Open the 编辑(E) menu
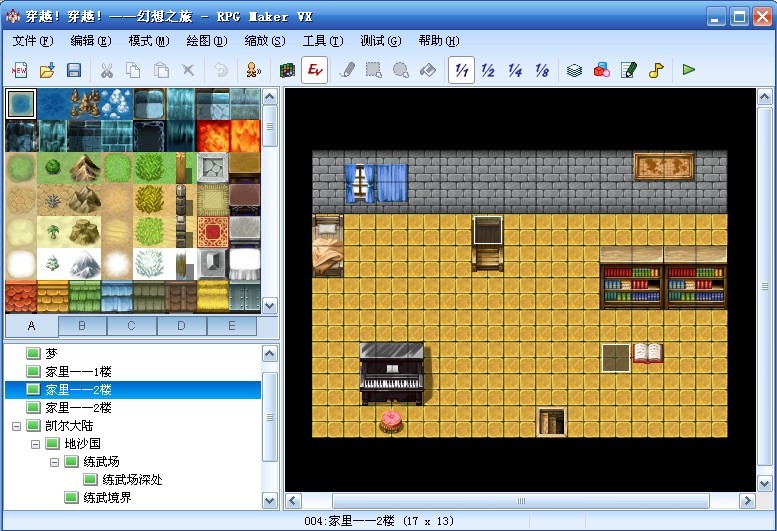Screen dimensions: 777x531 coord(91,41)
